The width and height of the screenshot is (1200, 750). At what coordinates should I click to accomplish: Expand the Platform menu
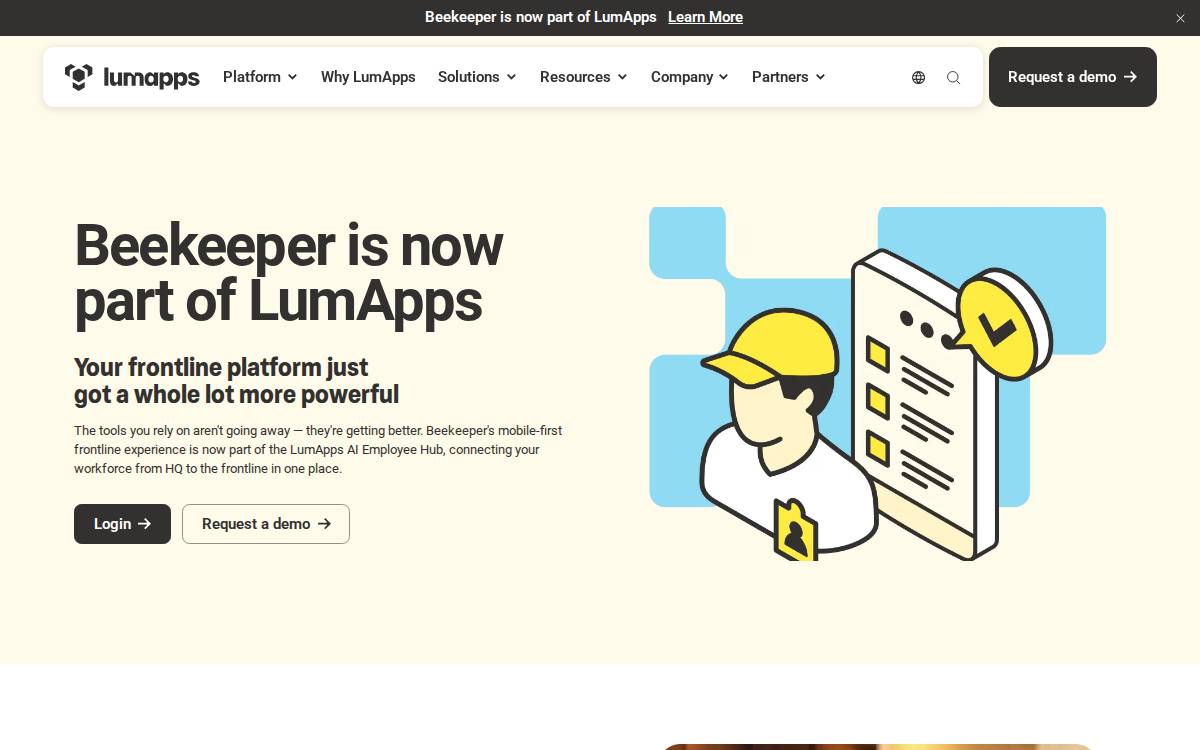pyautogui.click(x=260, y=77)
